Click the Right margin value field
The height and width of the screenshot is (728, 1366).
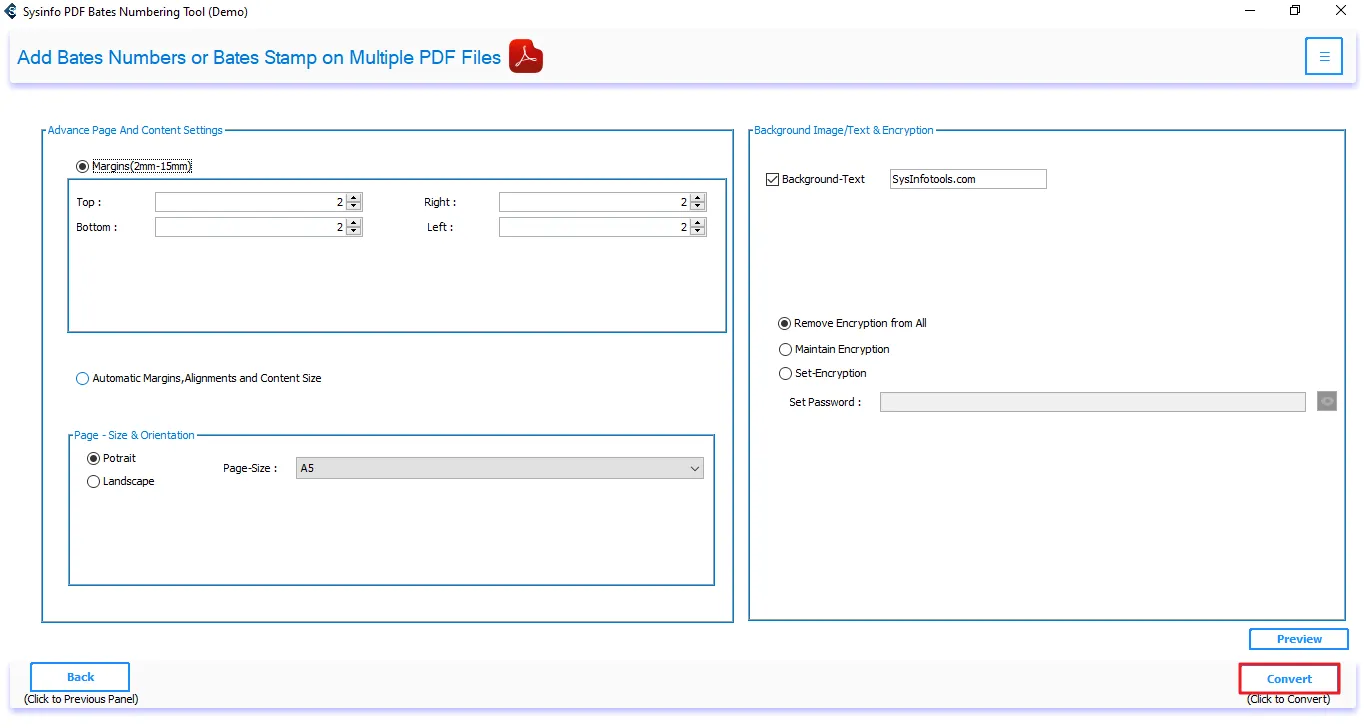coord(594,202)
